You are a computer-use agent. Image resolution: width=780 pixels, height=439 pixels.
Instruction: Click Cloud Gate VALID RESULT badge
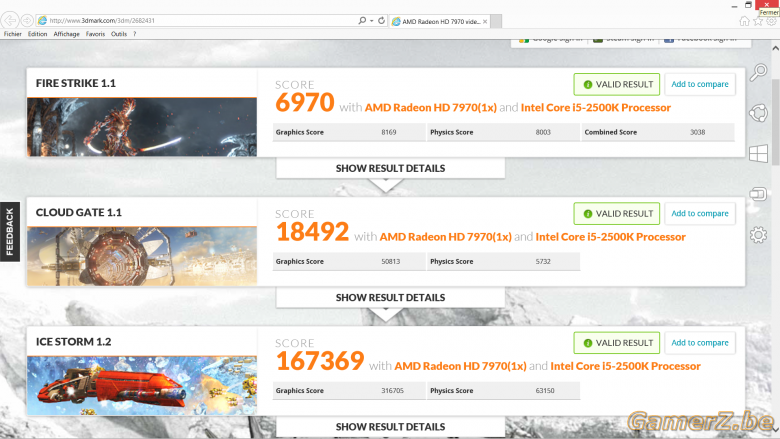pos(617,214)
